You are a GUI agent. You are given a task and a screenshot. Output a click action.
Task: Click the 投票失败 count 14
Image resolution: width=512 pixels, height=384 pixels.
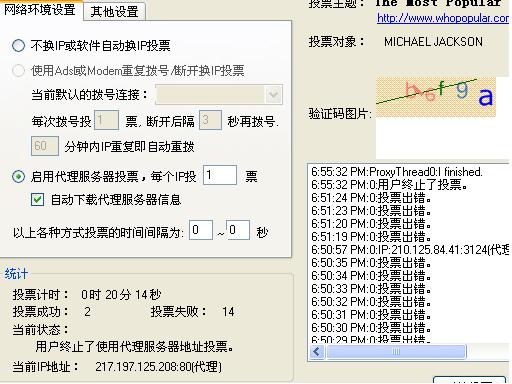(228, 312)
